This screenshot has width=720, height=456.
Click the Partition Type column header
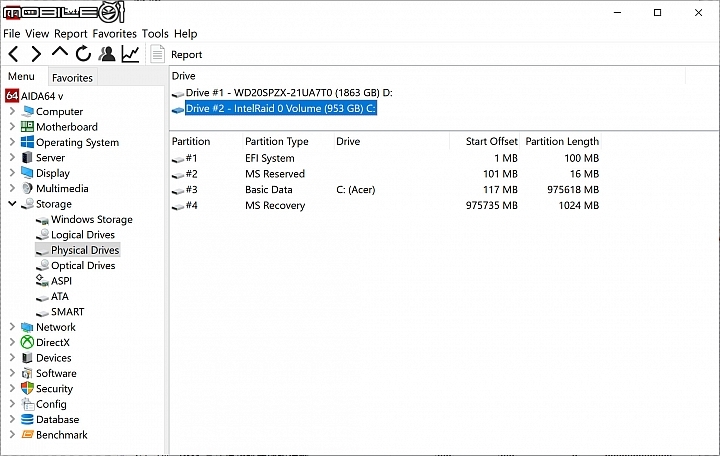coord(277,141)
